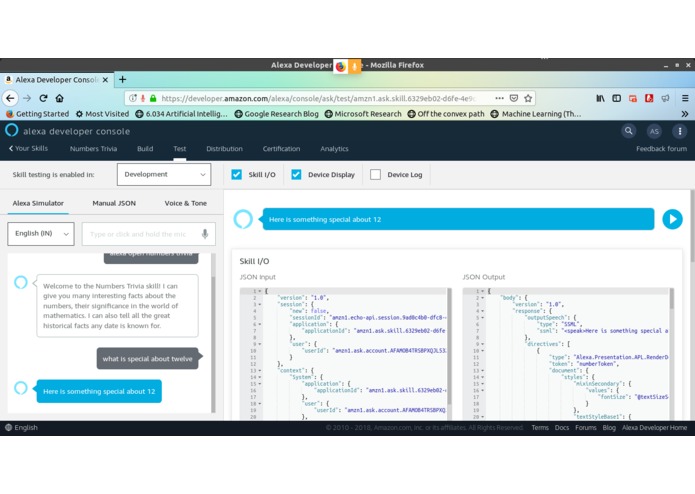
Task: Click the green padlock site security icon
Action: [x=153, y=98]
